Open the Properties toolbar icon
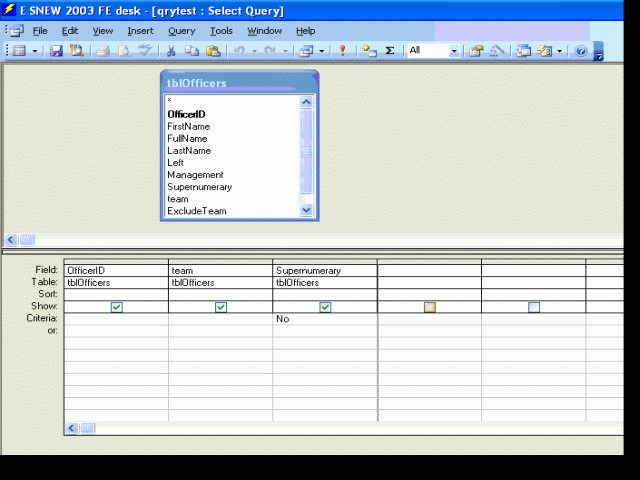Viewport: 640px width, 480px height. 476,51
